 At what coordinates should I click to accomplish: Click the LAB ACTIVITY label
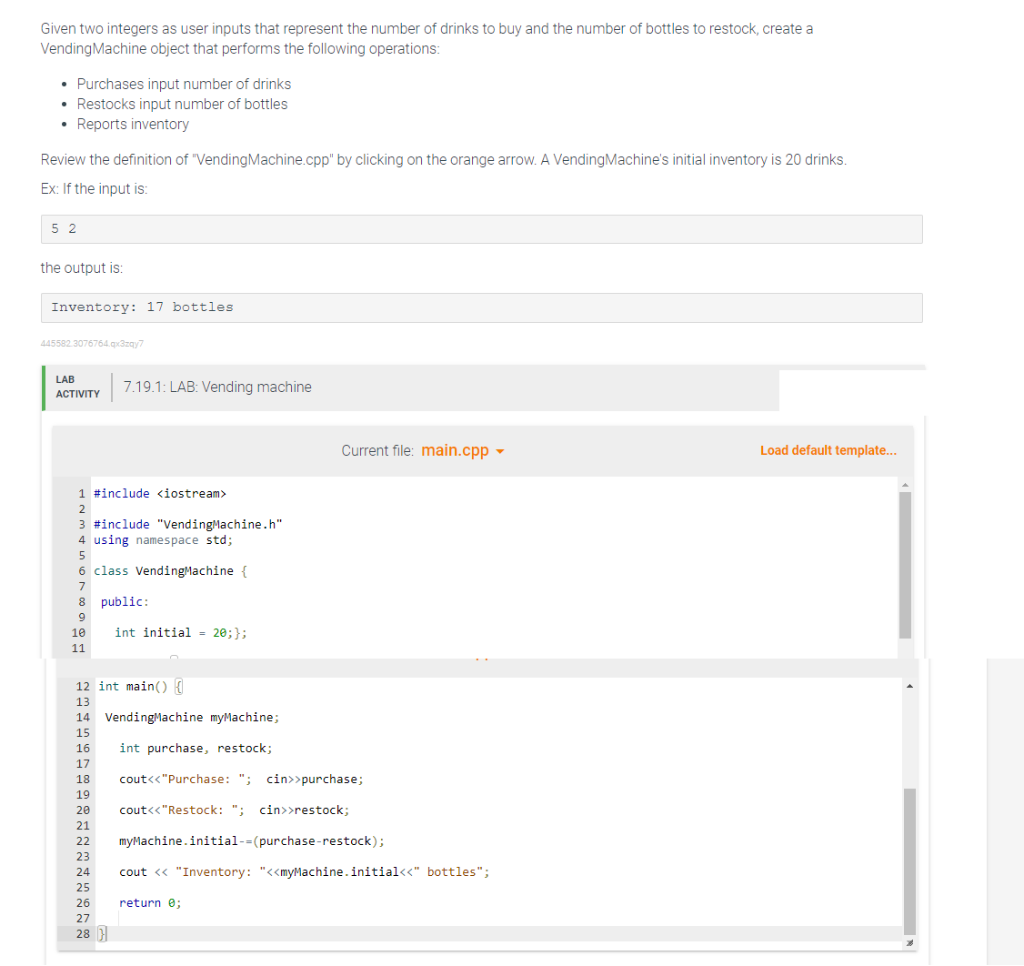[78, 387]
